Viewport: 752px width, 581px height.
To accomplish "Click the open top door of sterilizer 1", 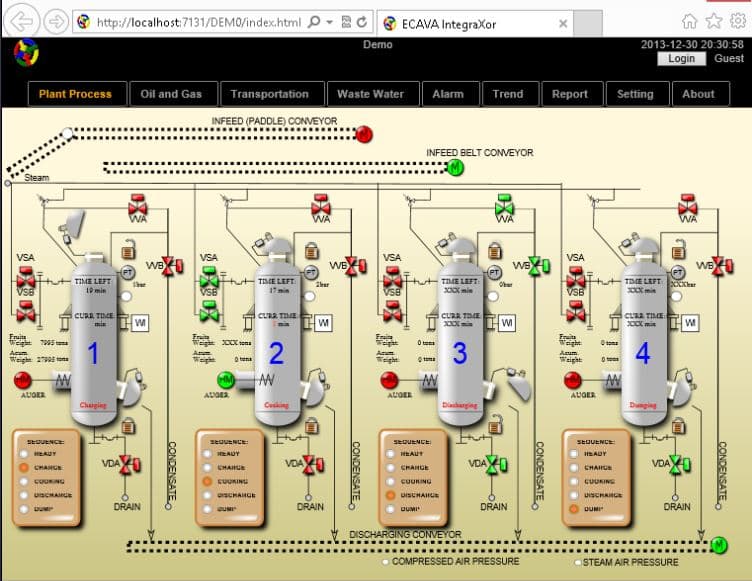I will pyautogui.click(x=73, y=225).
